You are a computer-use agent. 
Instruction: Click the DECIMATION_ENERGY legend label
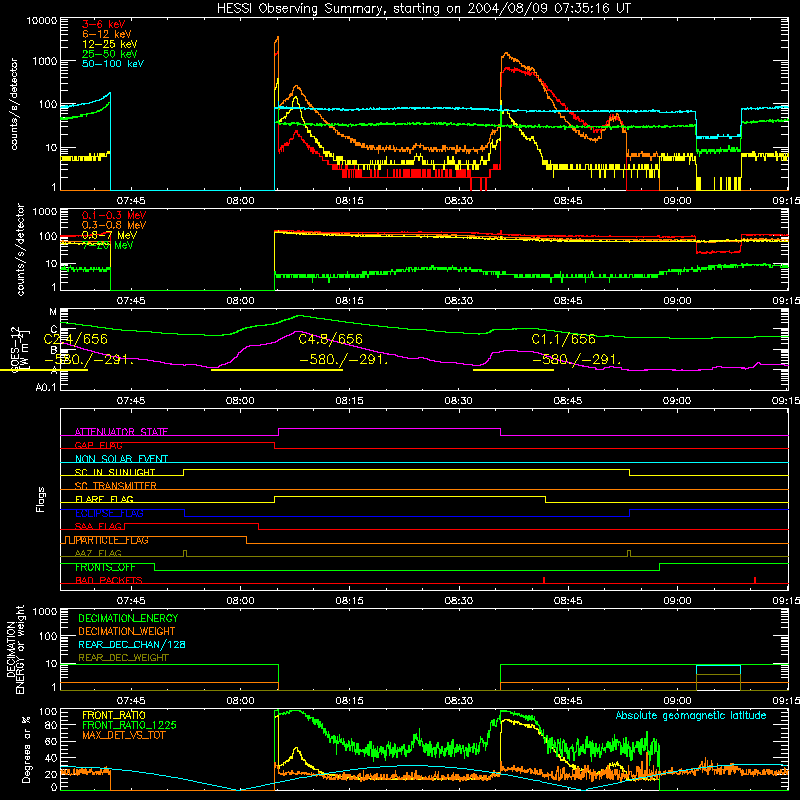(x=129, y=618)
